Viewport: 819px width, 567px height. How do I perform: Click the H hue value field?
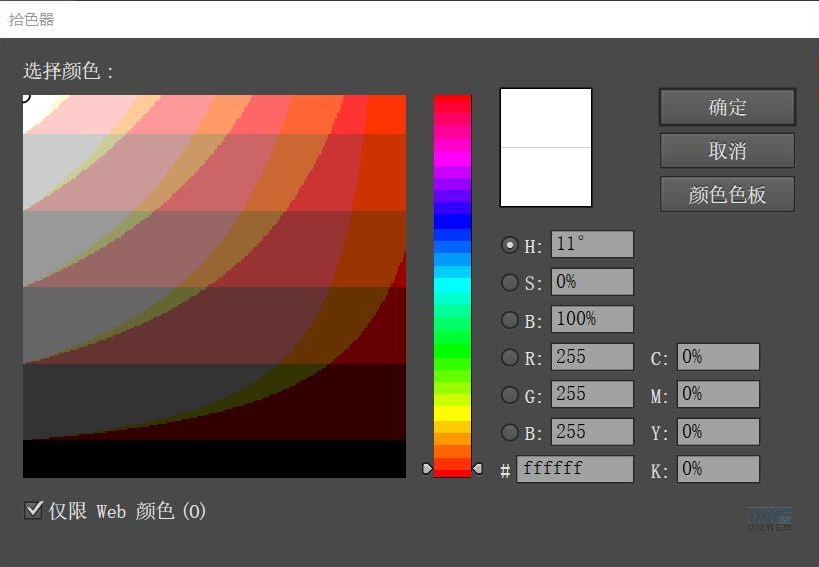(x=592, y=245)
